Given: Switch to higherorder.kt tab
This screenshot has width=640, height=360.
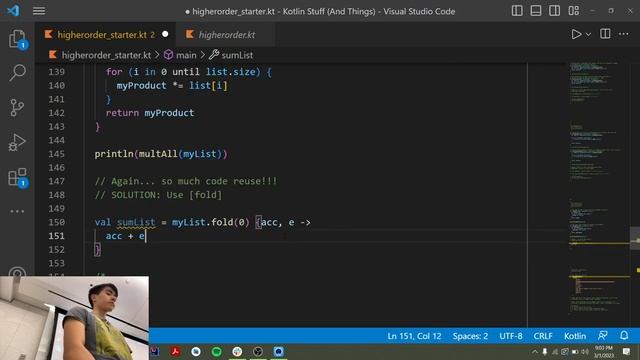Looking at the screenshot, I should (227, 35).
